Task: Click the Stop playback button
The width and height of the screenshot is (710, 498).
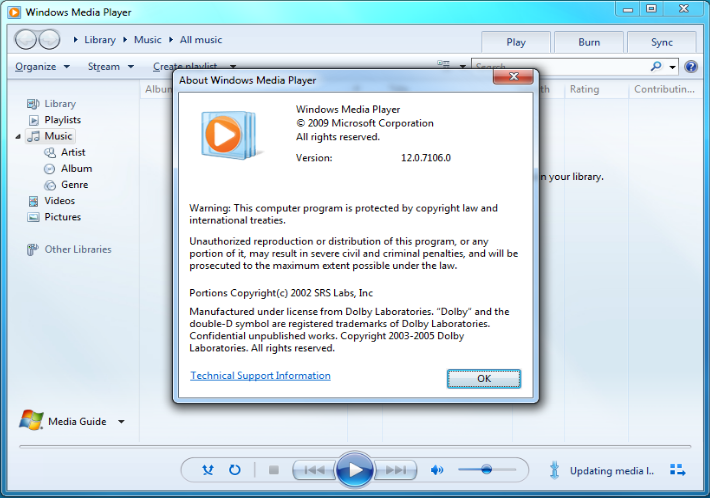Action: click(x=273, y=470)
